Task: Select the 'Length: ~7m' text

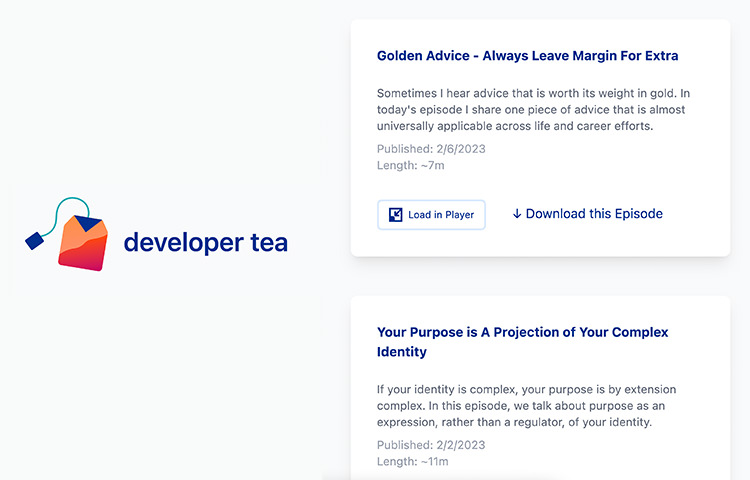Action: 410,165
